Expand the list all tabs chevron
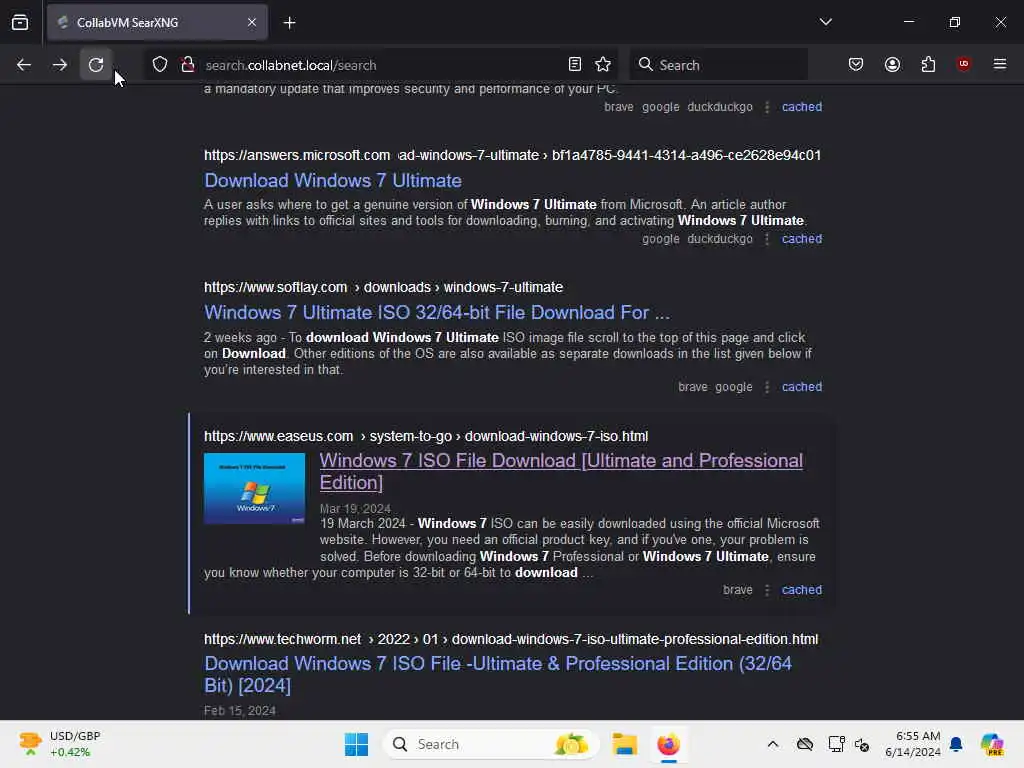The image size is (1024, 768). (825, 22)
